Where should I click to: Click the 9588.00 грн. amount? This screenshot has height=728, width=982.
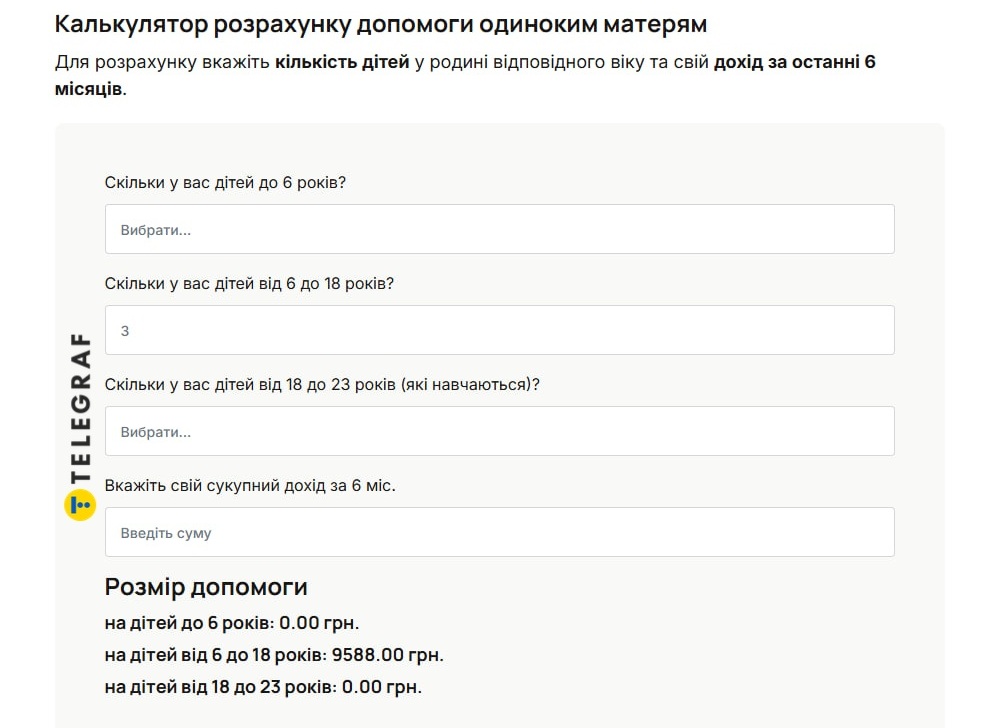click(388, 656)
